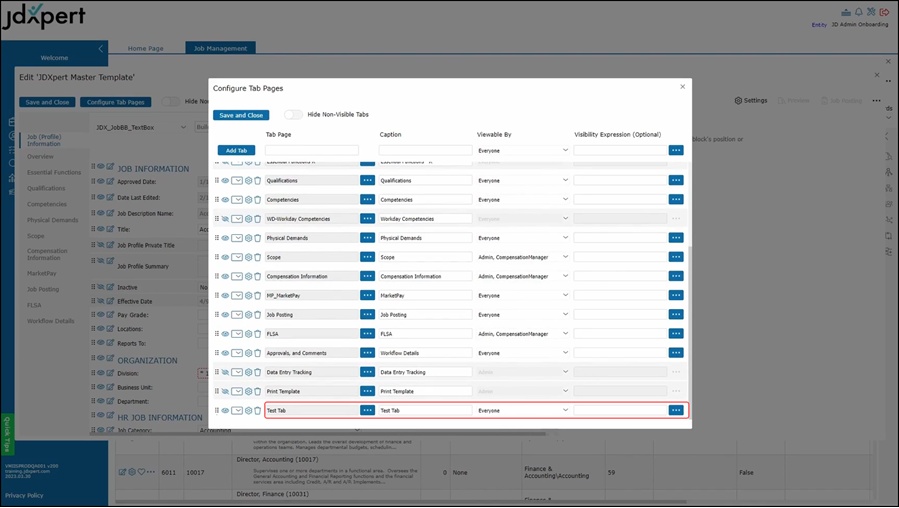Click the notification bell icon in header
The image size is (899, 508).
(858, 12)
